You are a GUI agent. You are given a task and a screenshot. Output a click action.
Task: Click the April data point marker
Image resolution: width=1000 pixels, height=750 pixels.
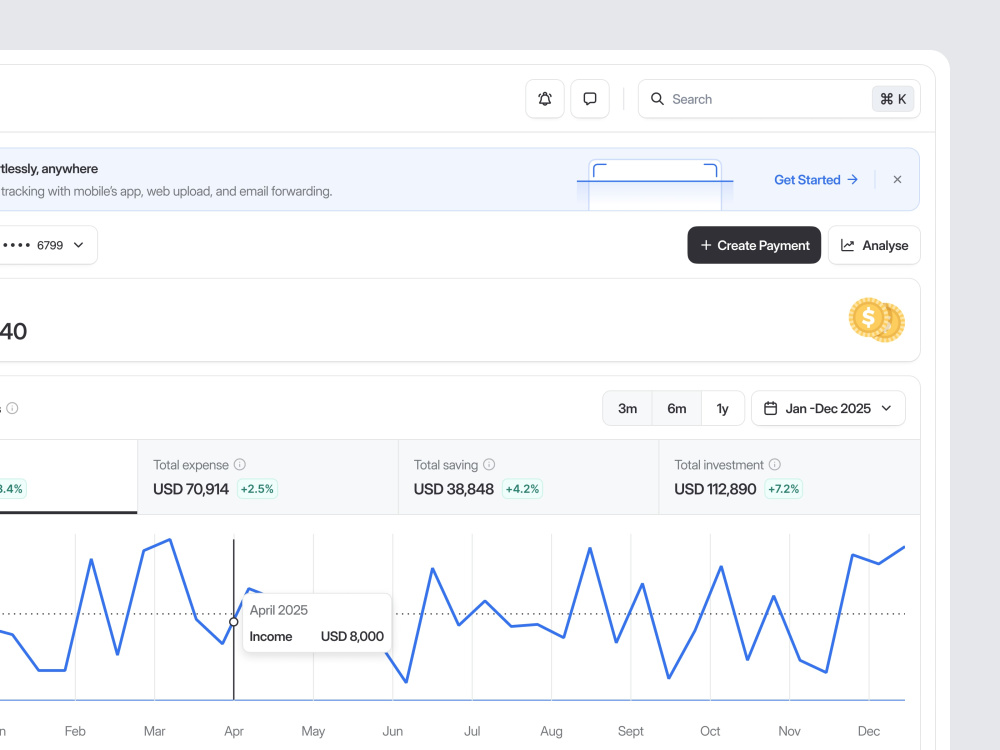click(233, 622)
